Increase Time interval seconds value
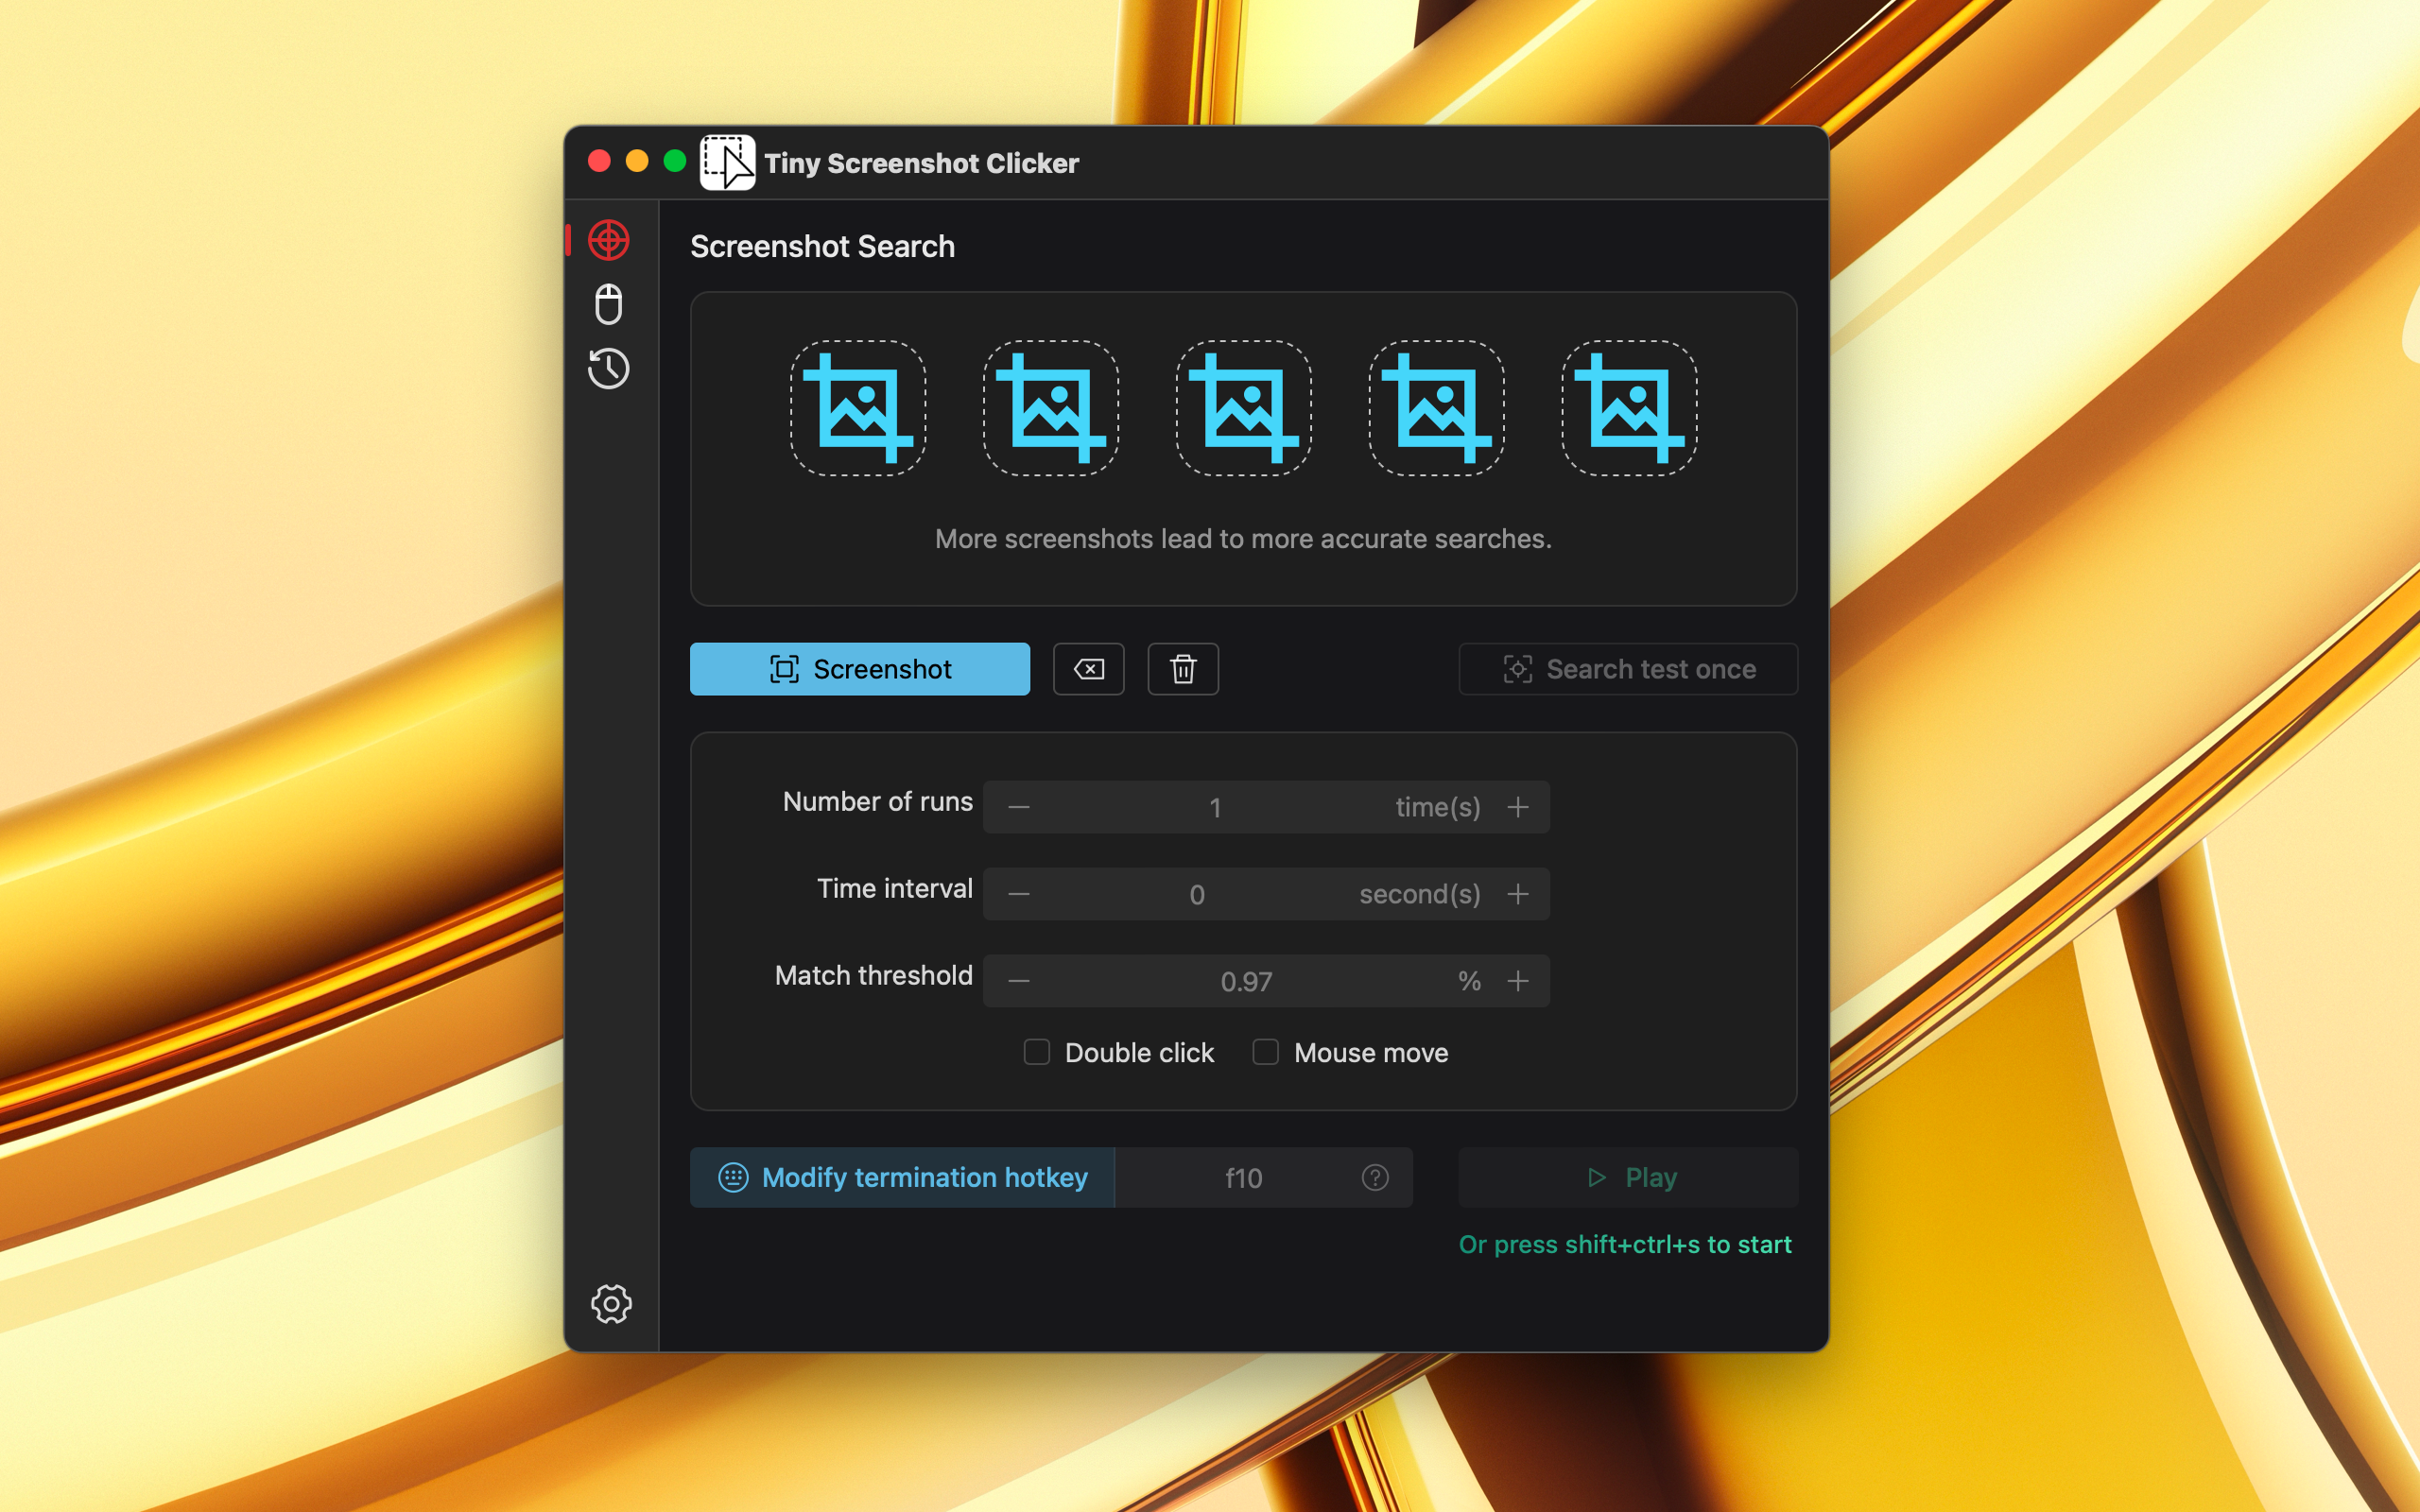The image size is (2420, 1512). [1517, 894]
